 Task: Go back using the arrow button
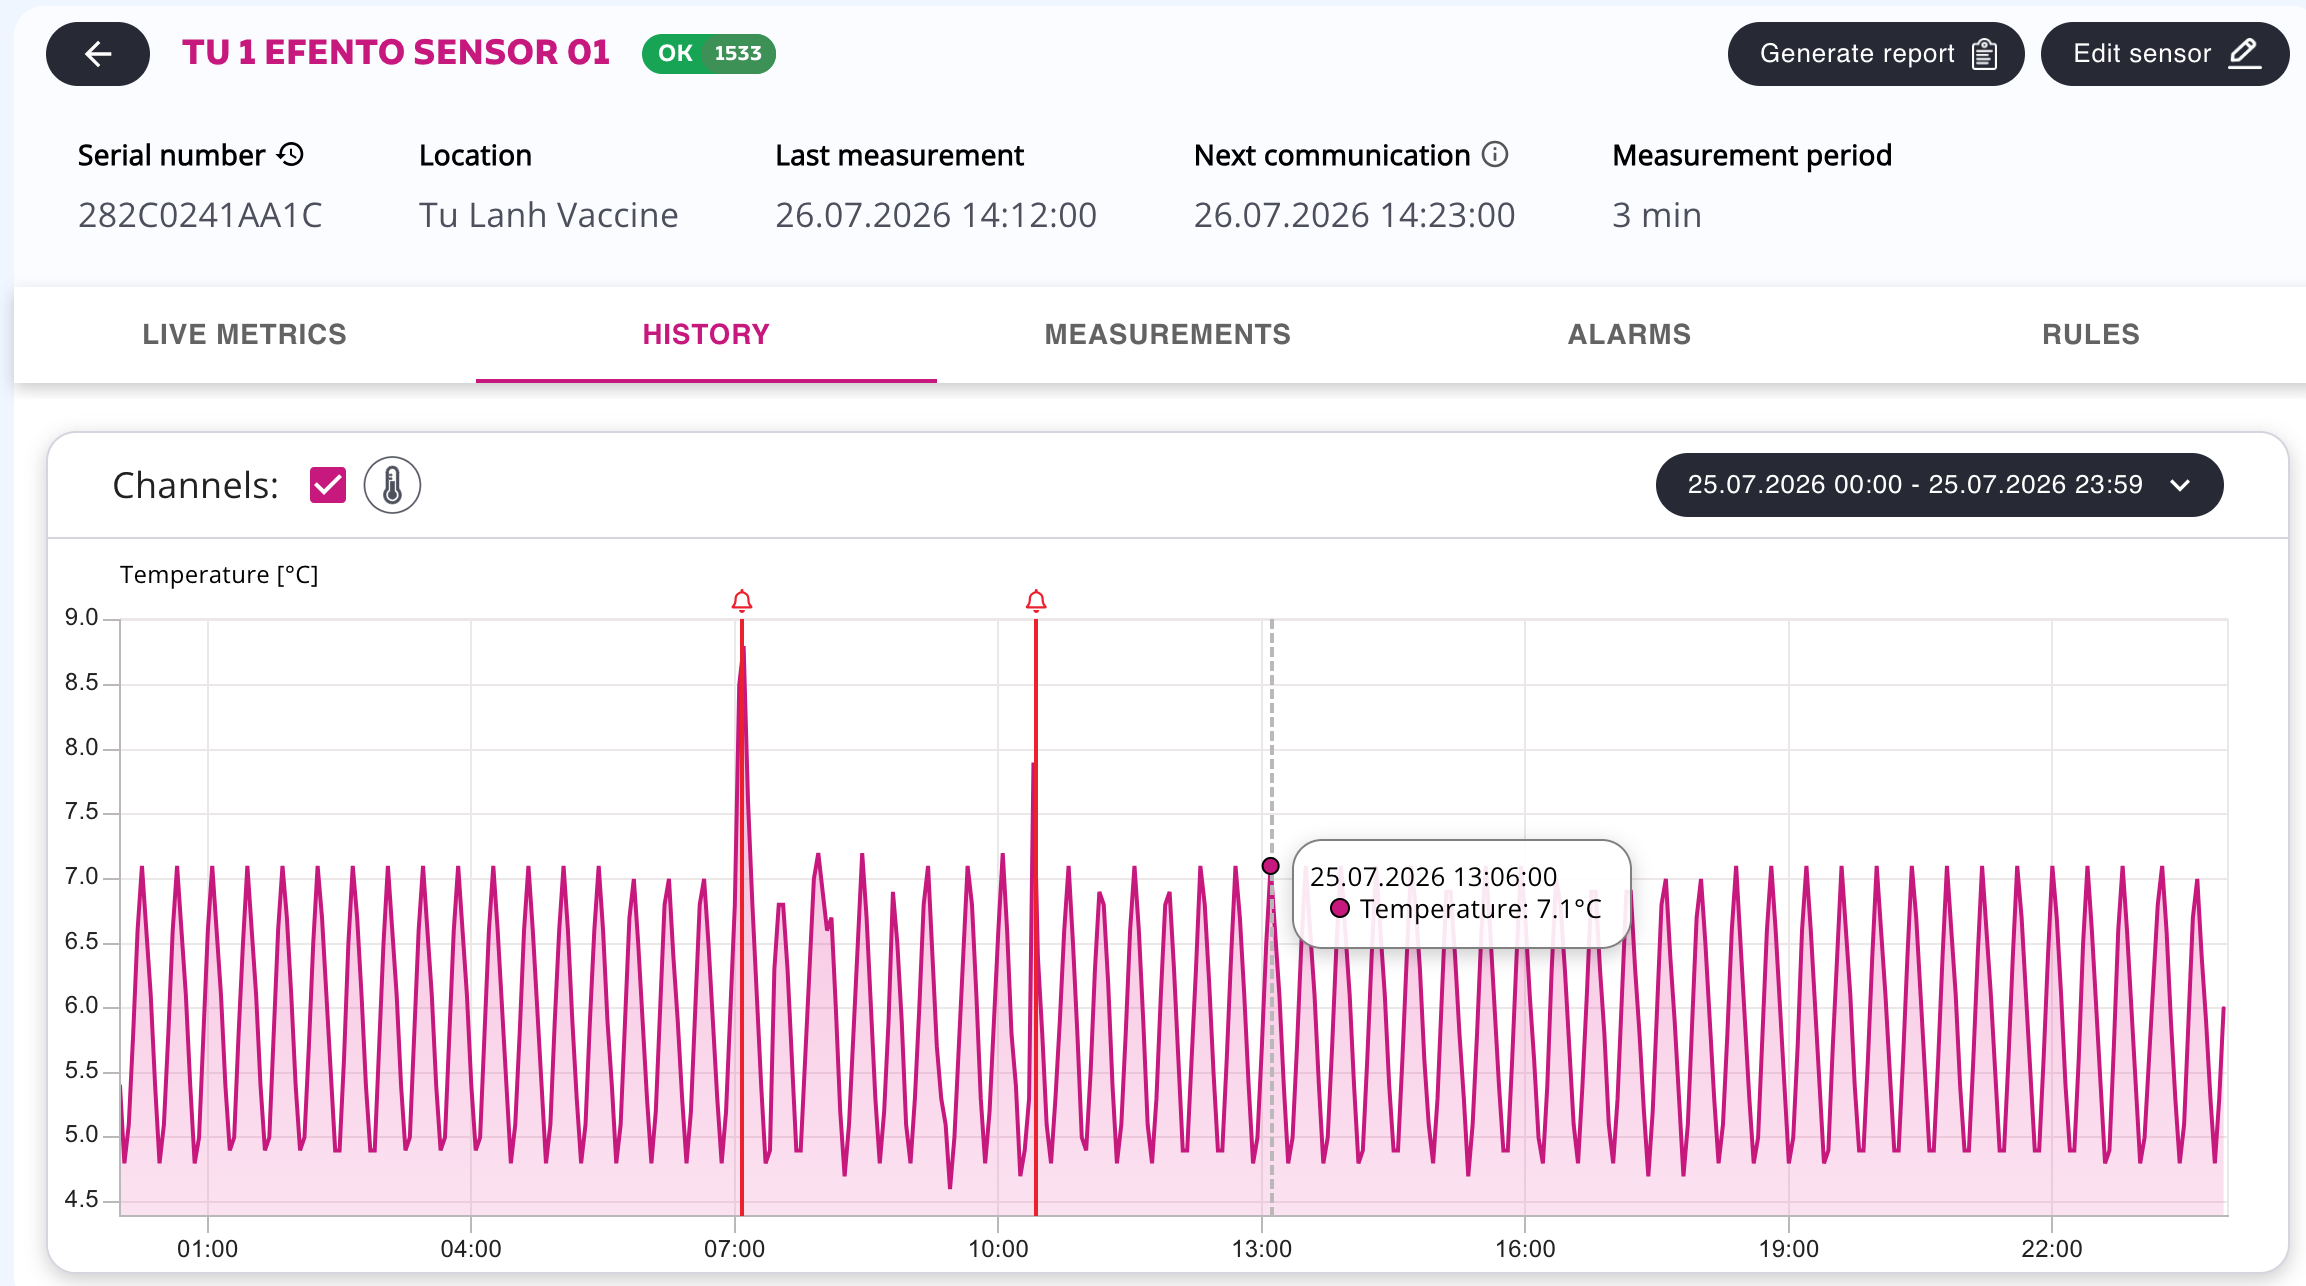click(98, 54)
